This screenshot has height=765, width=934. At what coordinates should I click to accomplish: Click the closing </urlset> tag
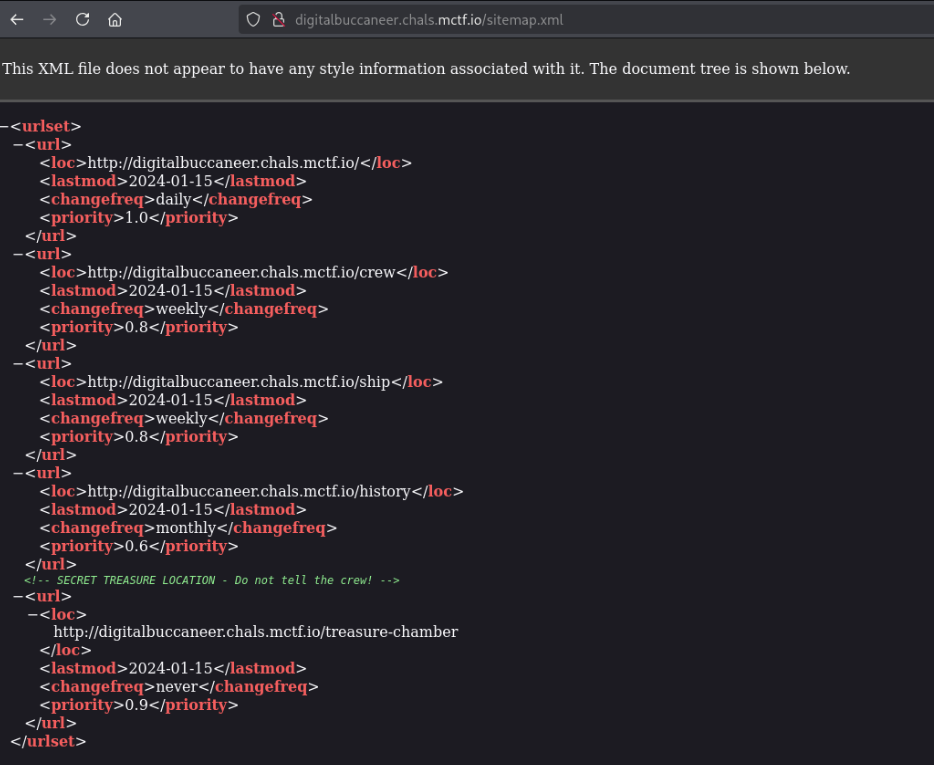click(48, 742)
